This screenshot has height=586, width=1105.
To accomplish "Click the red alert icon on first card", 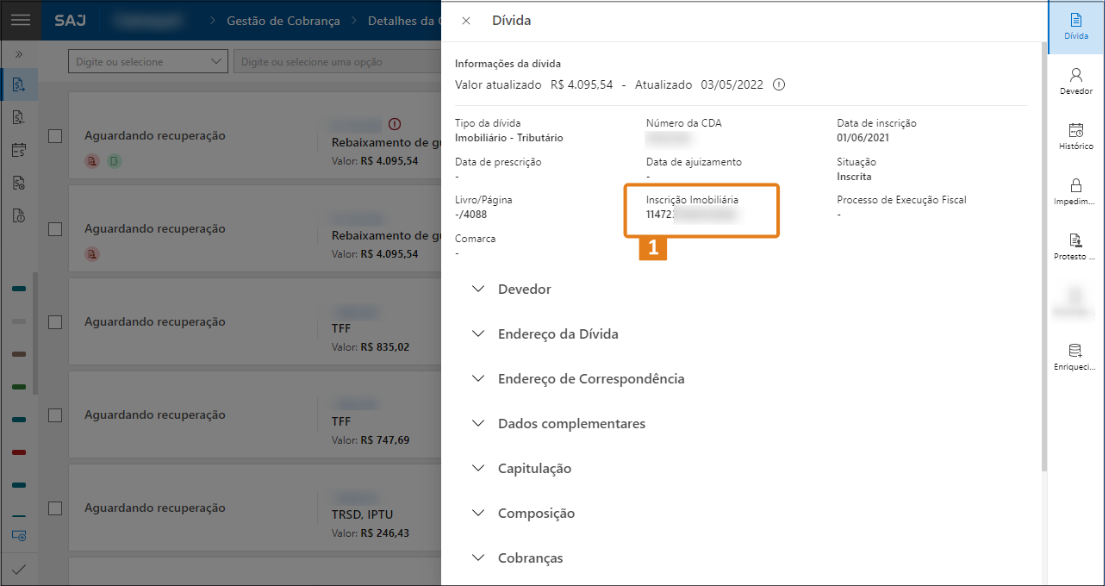I will pos(394,124).
